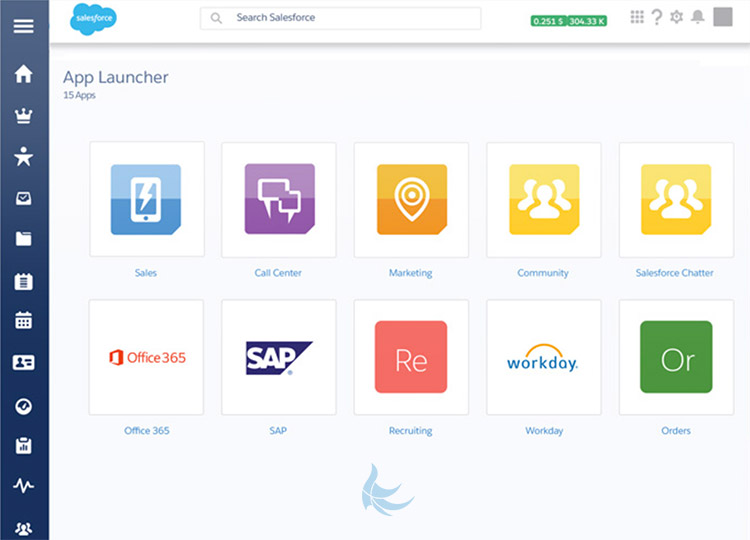Click the Recruiting link label

[410, 430]
